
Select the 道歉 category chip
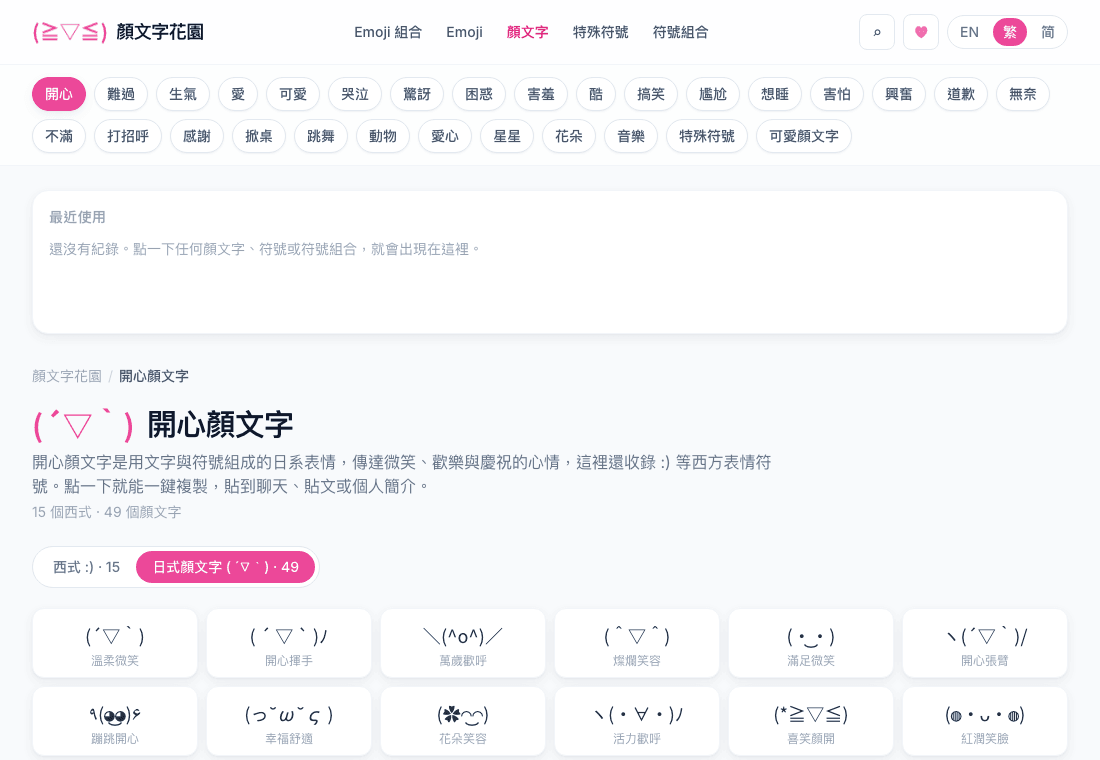pos(961,94)
